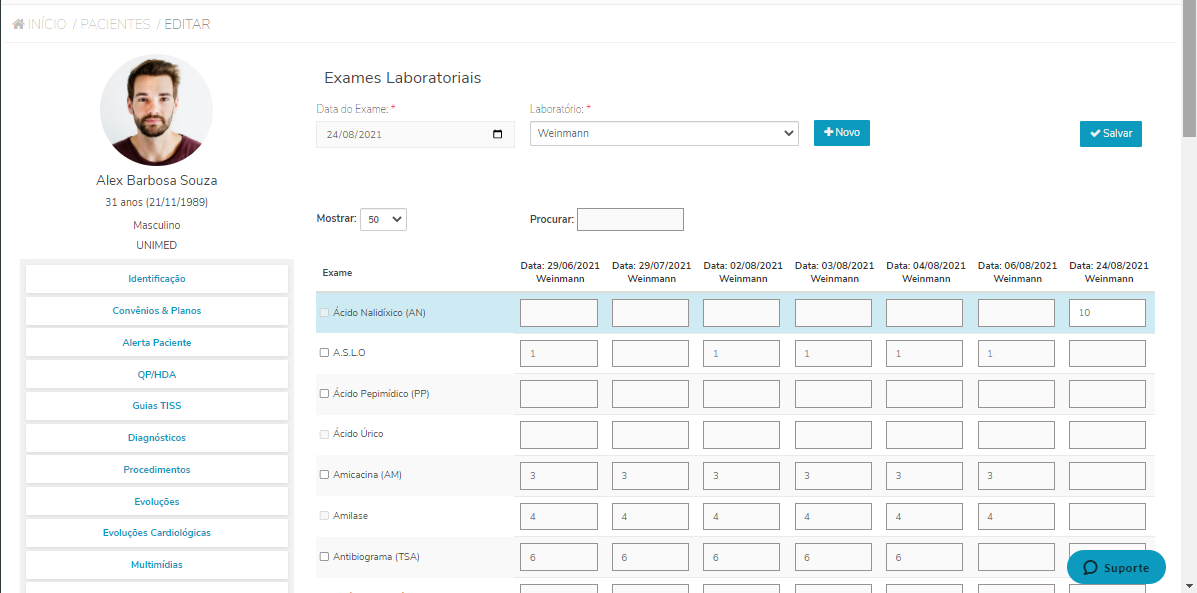1197x593 pixels.
Task: Open the Suporte chat button
Action: [x=1116, y=568]
